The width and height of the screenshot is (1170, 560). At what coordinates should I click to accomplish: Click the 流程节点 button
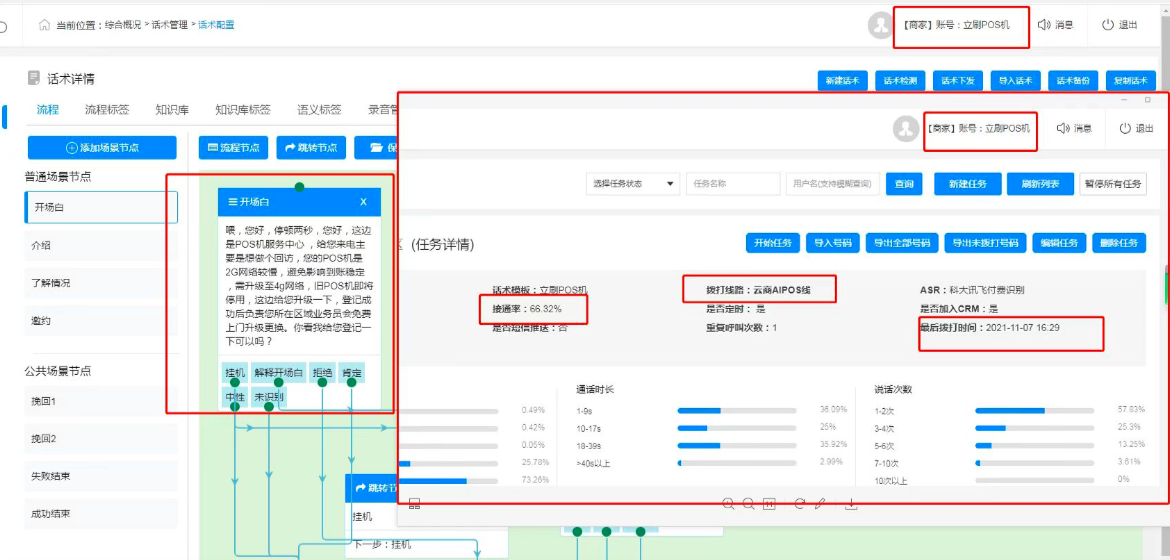[x=234, y=148]
